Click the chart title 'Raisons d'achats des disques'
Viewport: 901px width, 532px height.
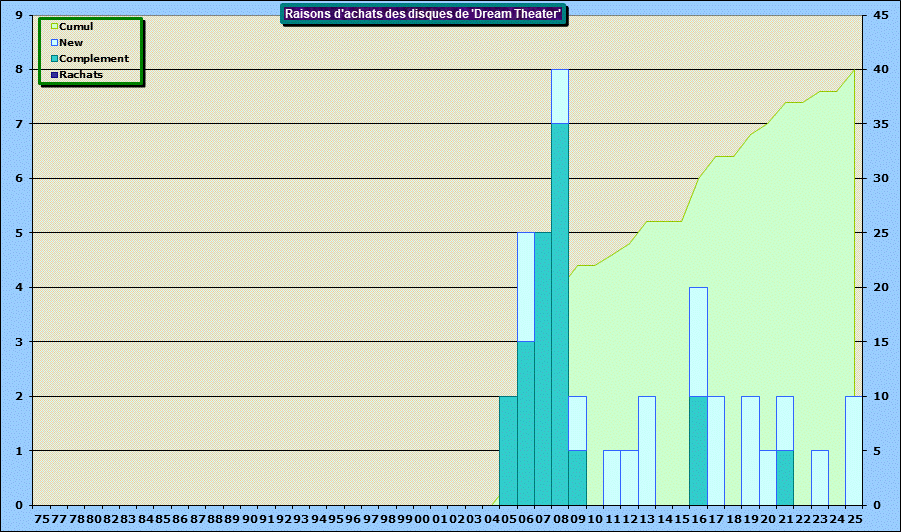coord(423,14)
